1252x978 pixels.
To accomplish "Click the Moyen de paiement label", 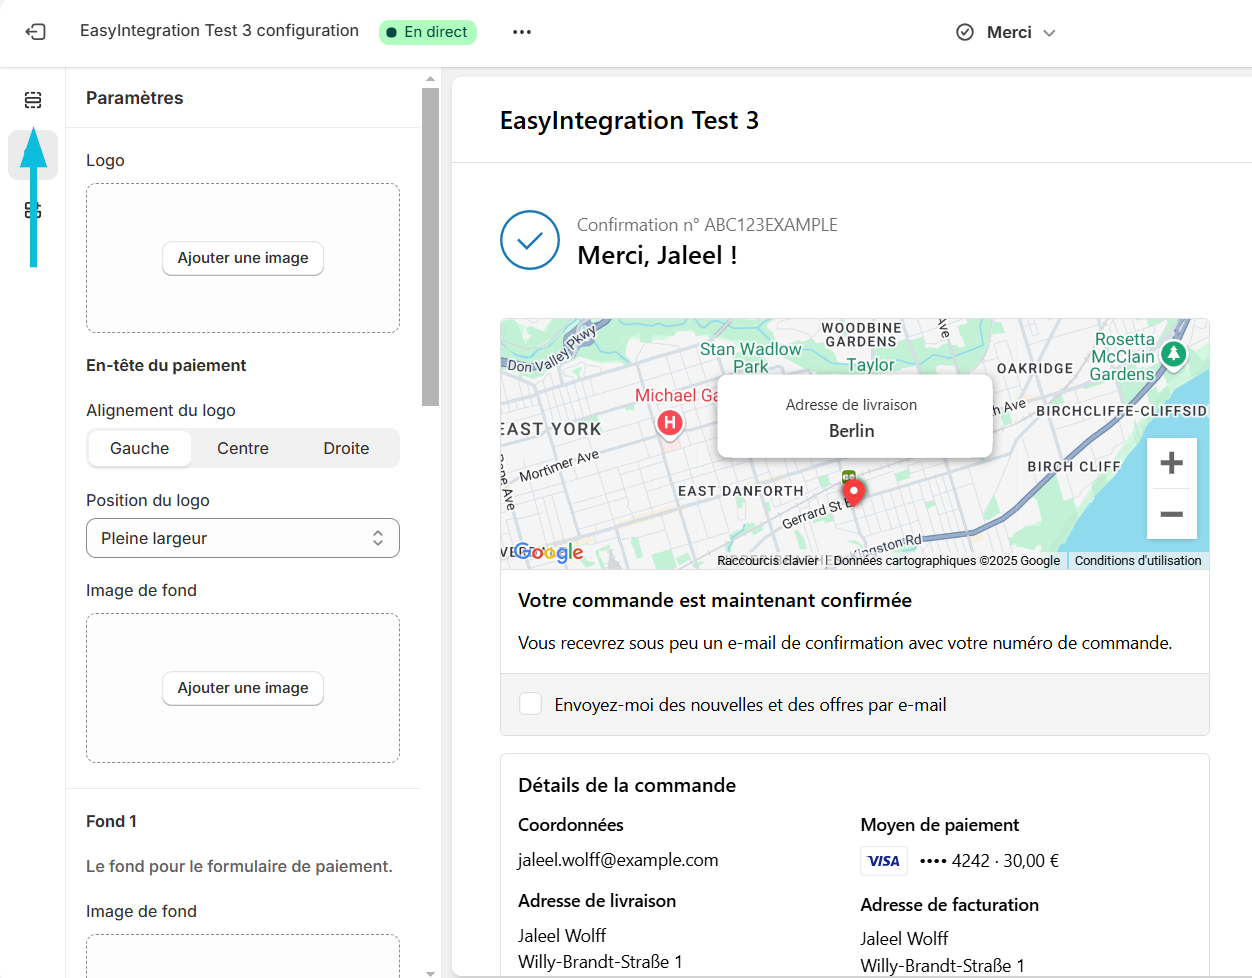I will 940,825.
